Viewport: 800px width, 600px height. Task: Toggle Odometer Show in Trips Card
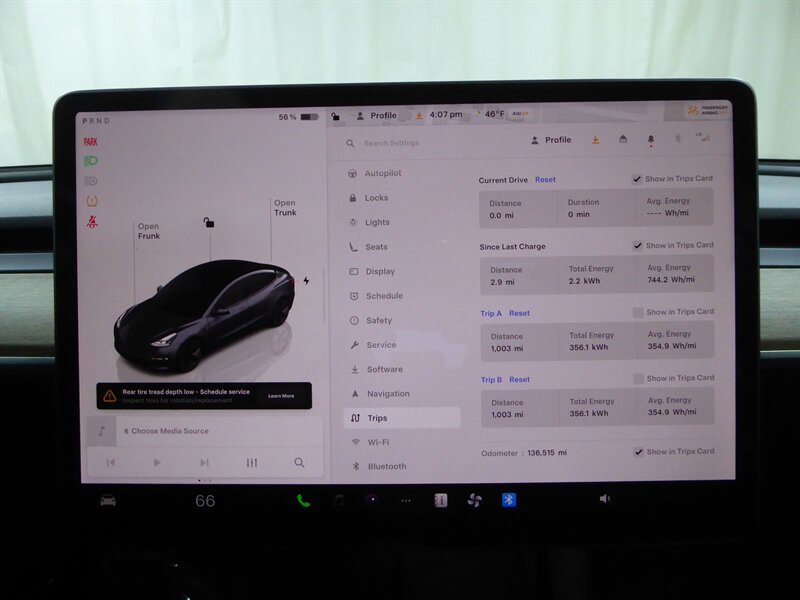638,452
